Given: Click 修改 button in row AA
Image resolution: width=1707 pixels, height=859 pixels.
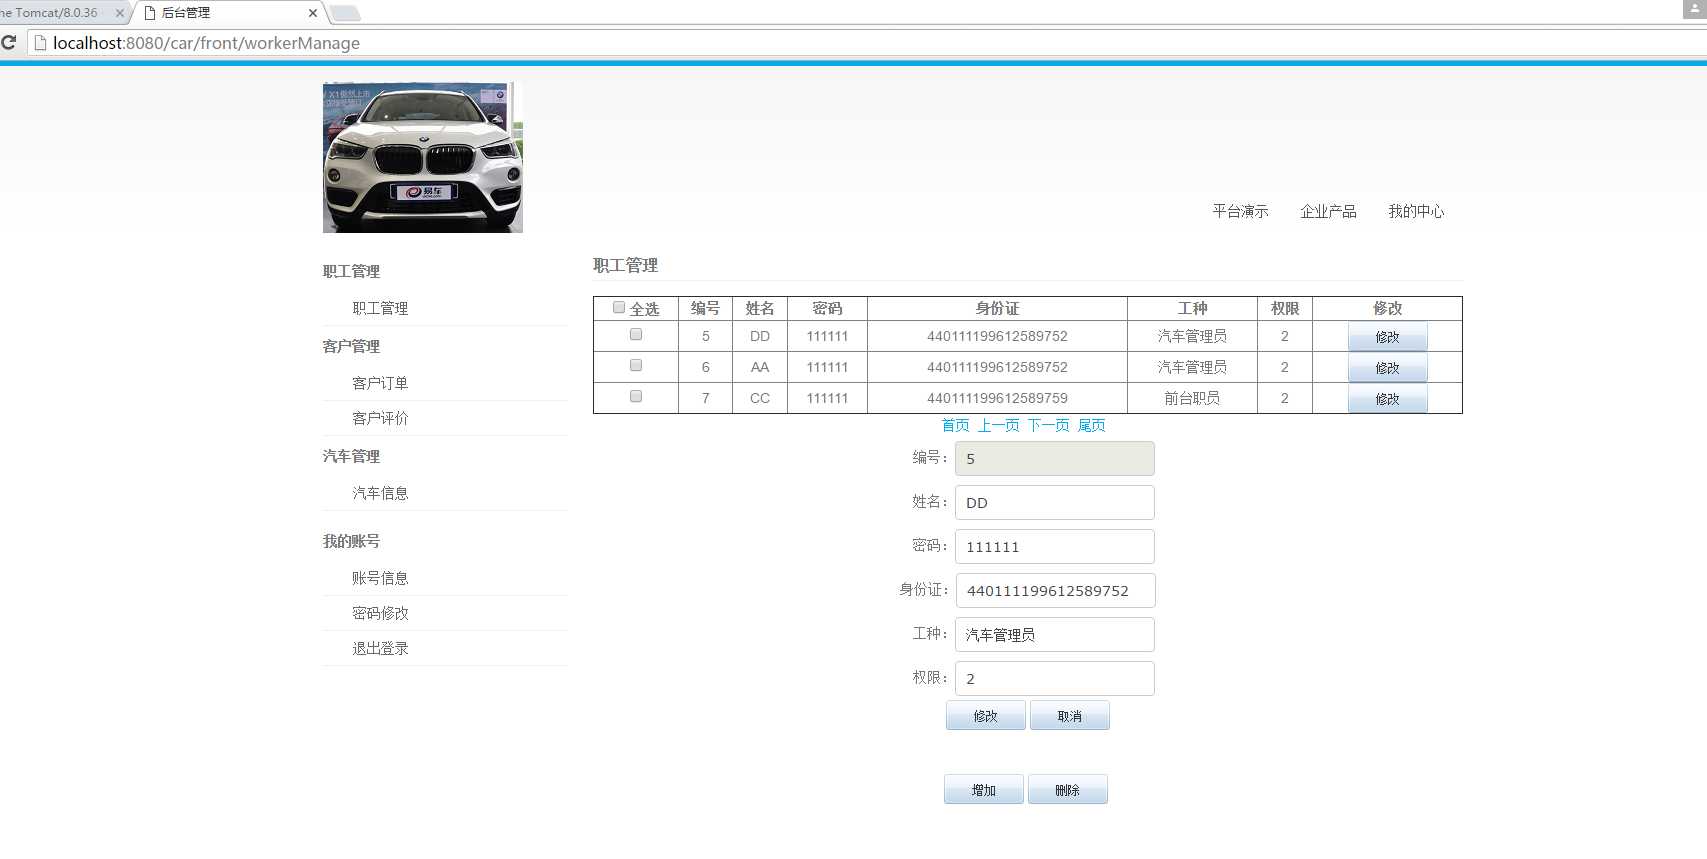Looking at the screenshot, I should (x=1387, y=368).
